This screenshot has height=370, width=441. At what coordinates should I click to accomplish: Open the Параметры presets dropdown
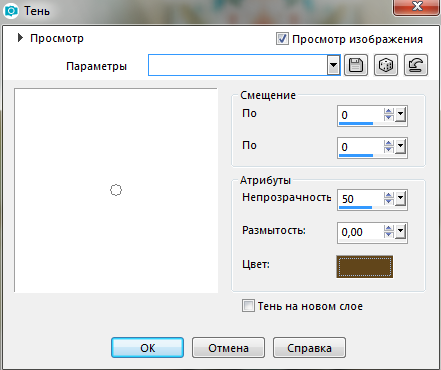pyautogui.click(x=333, y=65)
